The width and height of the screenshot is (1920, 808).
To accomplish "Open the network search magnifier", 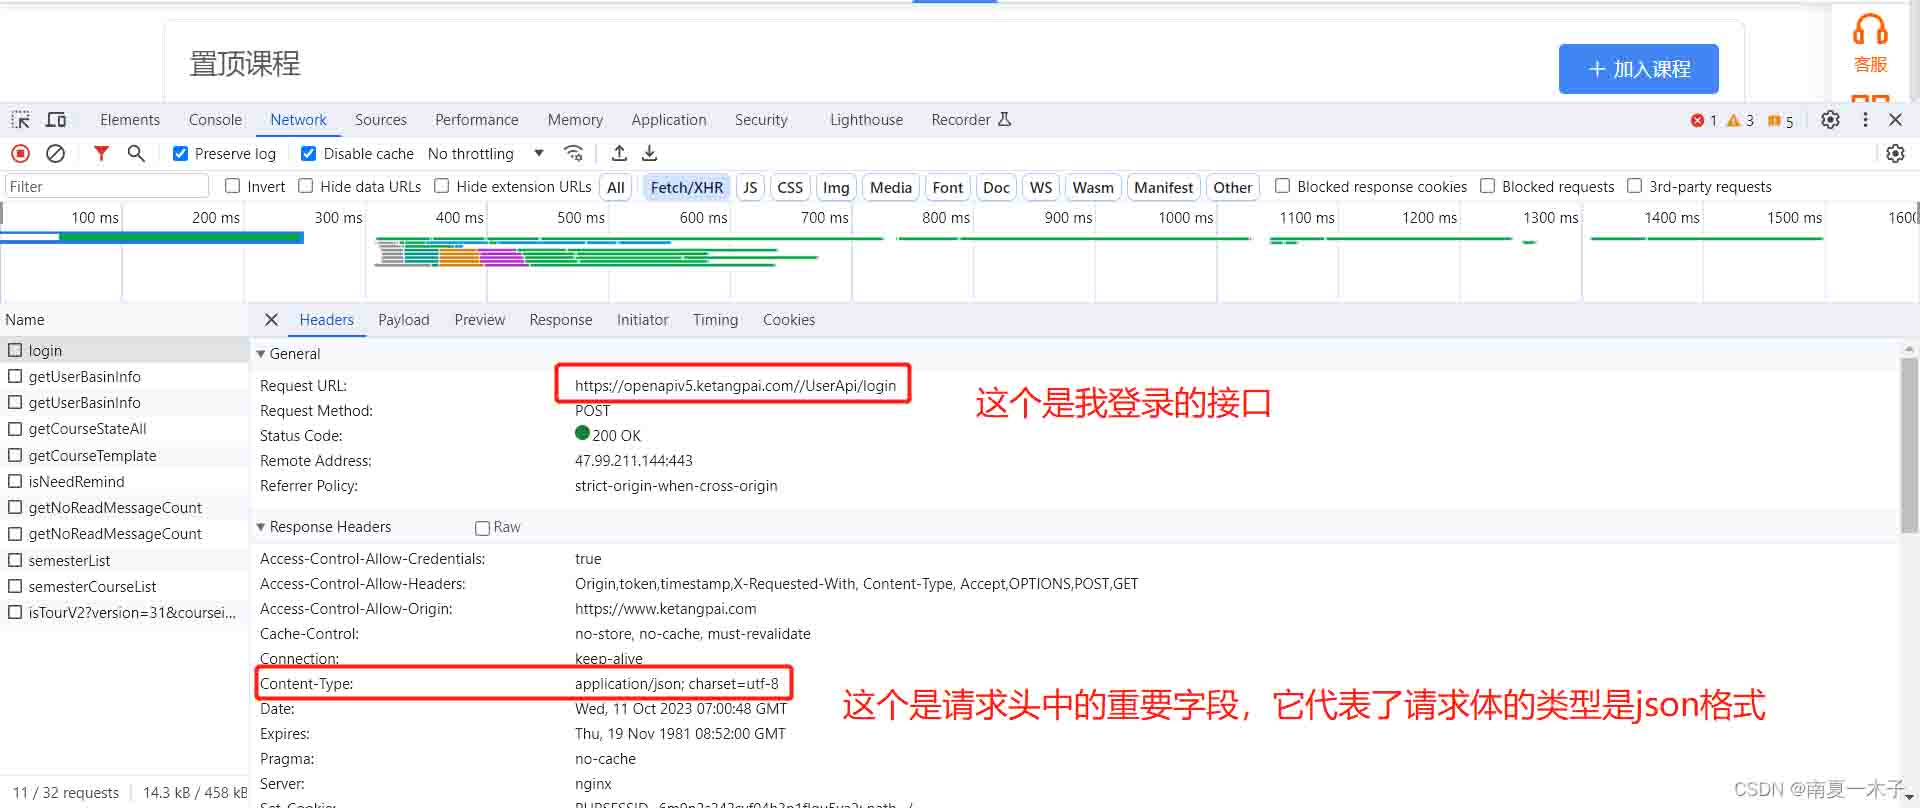I will pyautogui.click(x=136, y=154).
